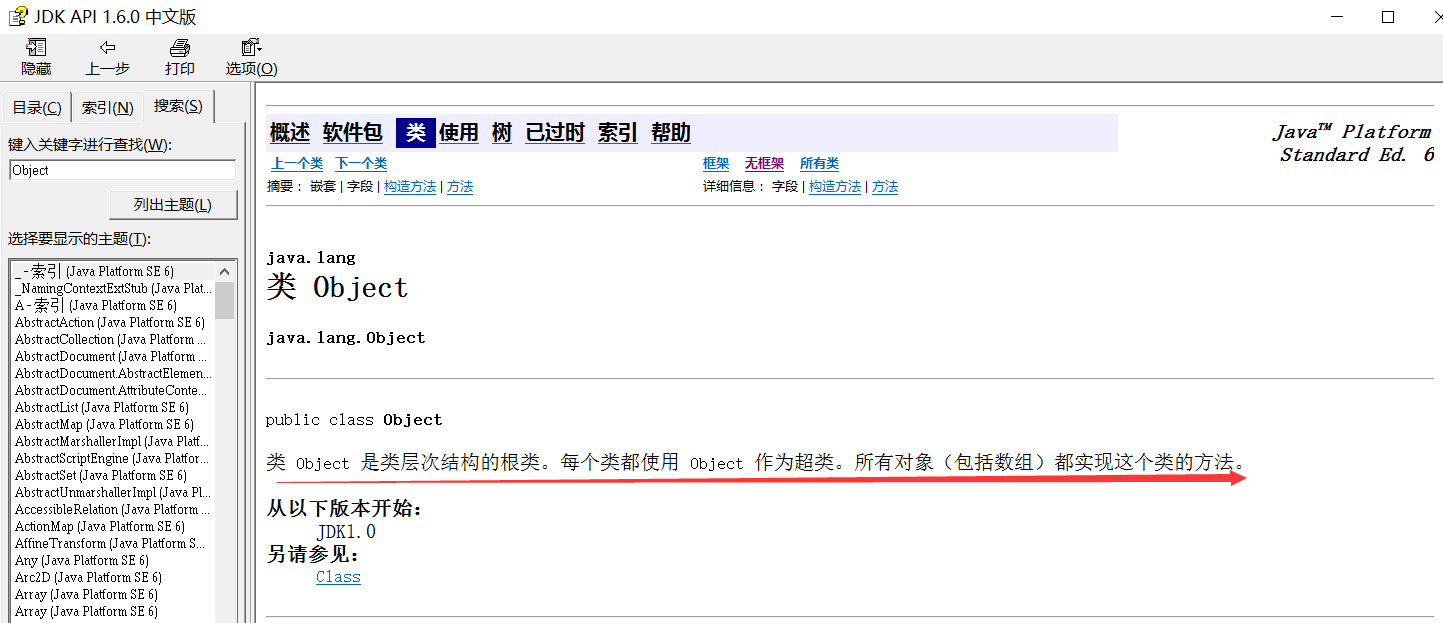Open the 概述 navigation link
The height and width of the screenshot is (623, 1443).
pyautogui.click(x=290, y=132)
